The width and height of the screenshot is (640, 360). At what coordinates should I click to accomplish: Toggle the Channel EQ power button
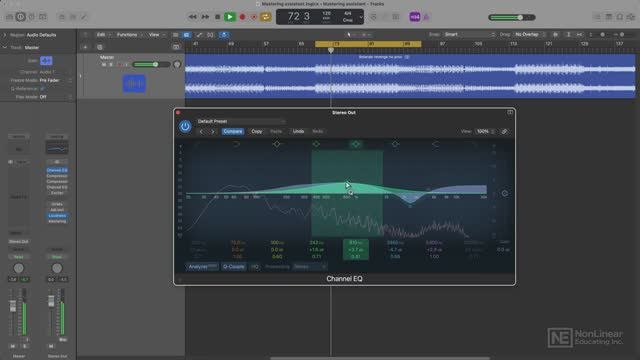[x=185, y=127]
